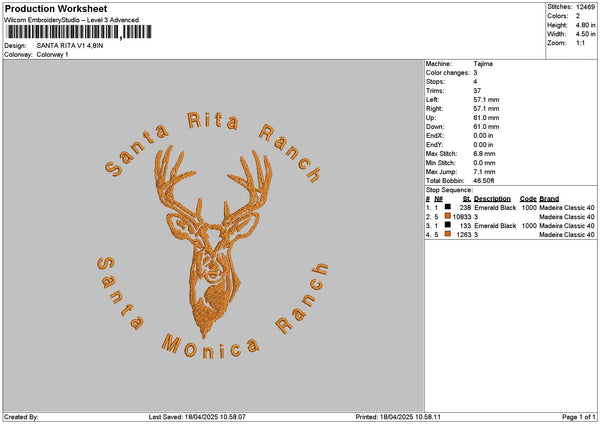Screen dimensions: 600x424
Task: Click the Height value "4.80 in"
Action: 585,25
